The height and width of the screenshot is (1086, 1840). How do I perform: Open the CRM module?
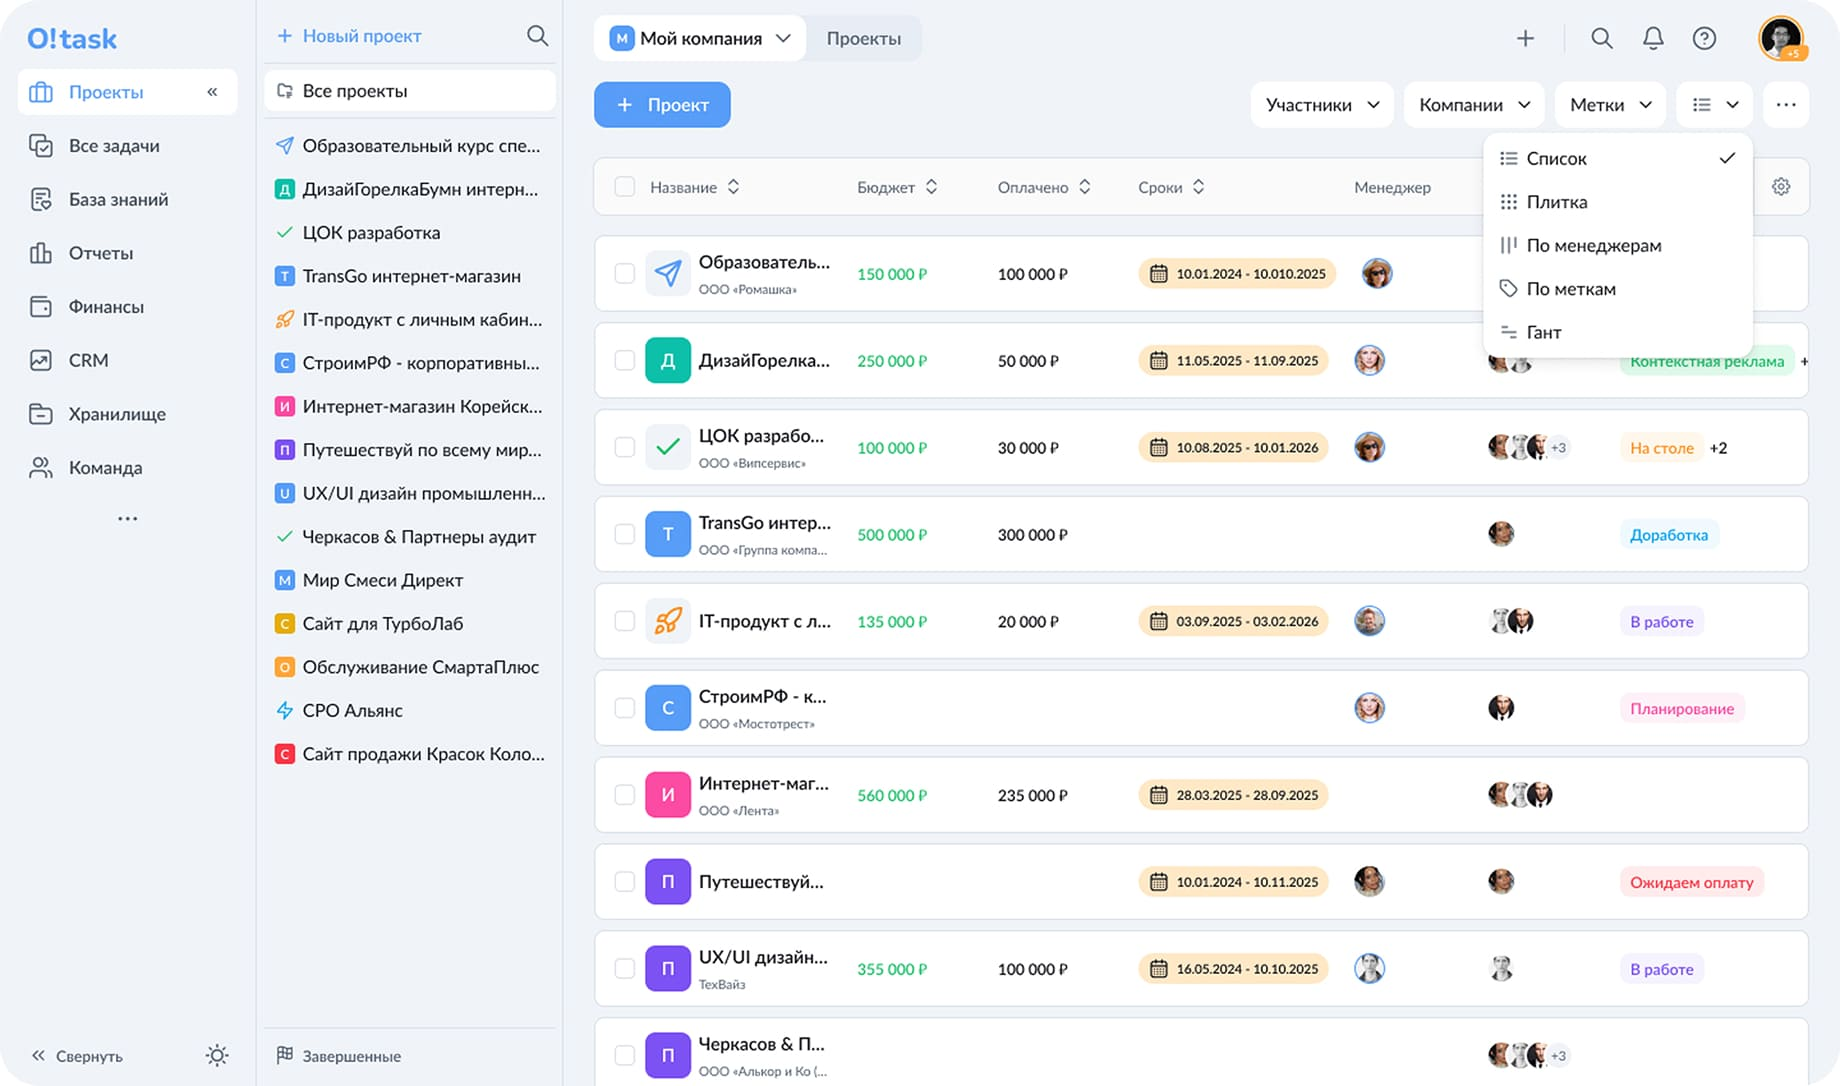click(x=88, y=360)
